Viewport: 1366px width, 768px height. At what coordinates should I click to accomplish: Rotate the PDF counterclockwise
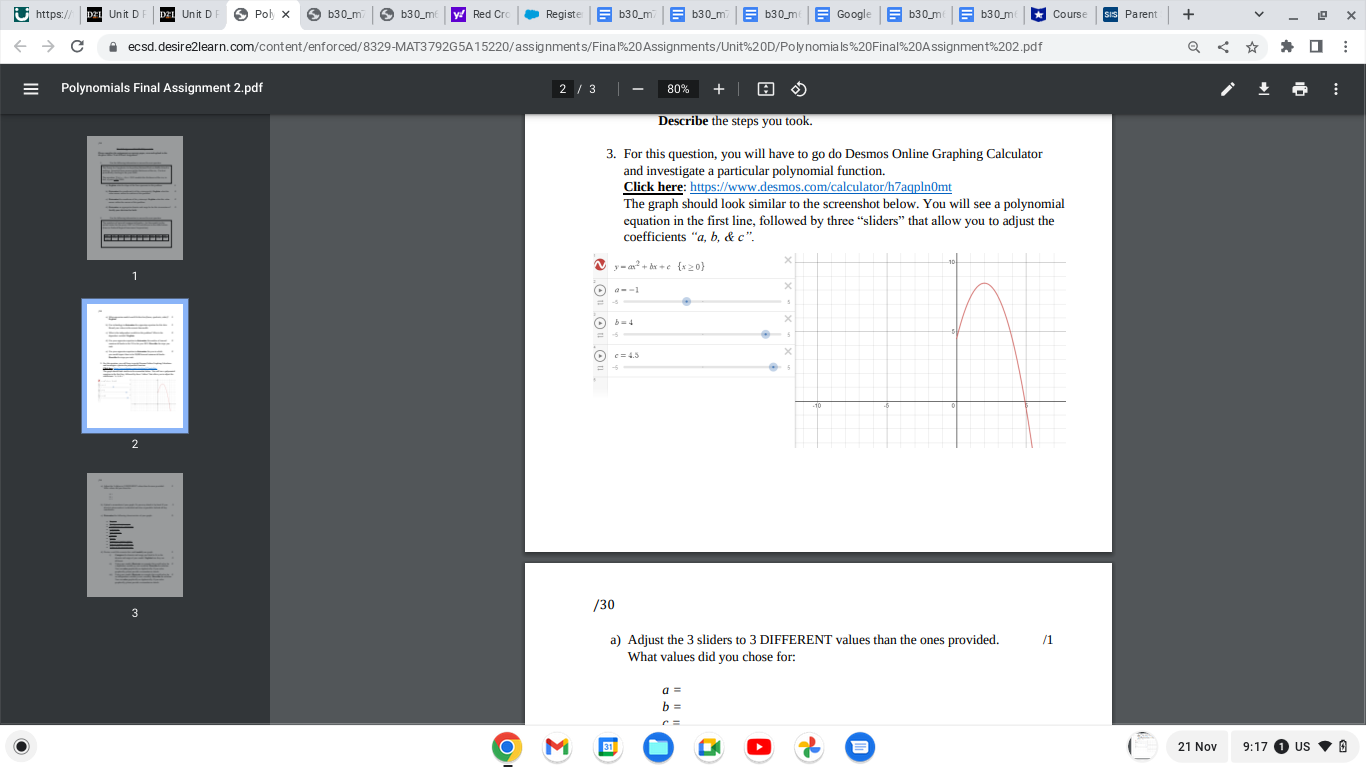(x=798, y=88)
